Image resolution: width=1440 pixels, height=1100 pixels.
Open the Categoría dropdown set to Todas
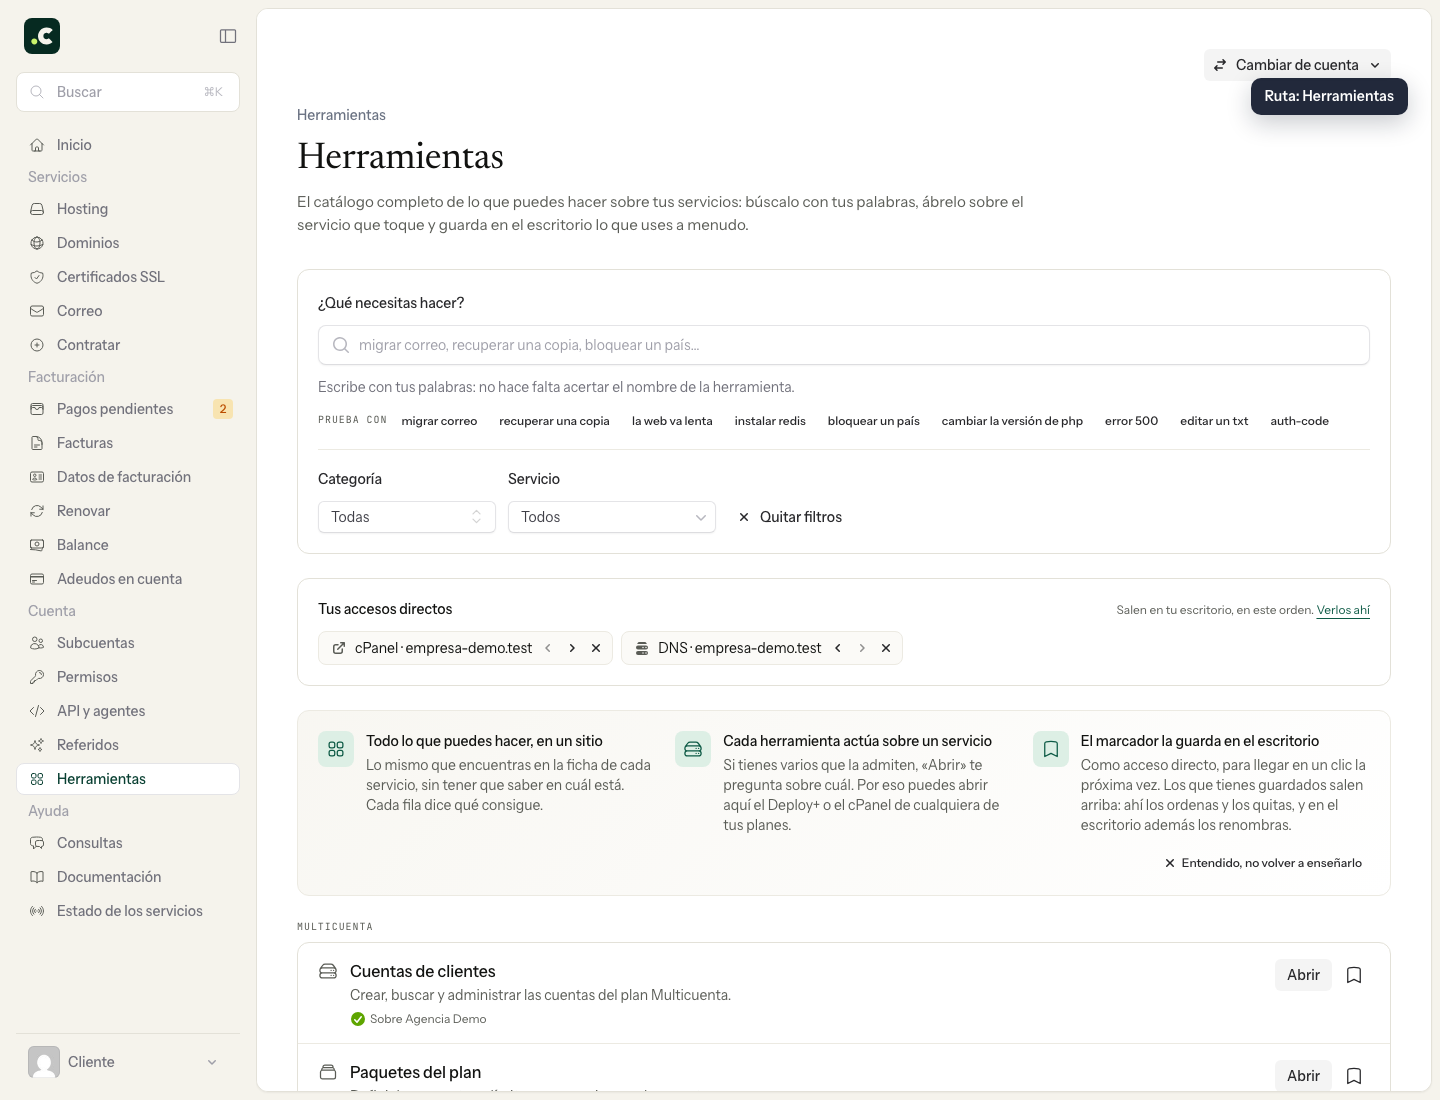(x=407, y=517)
